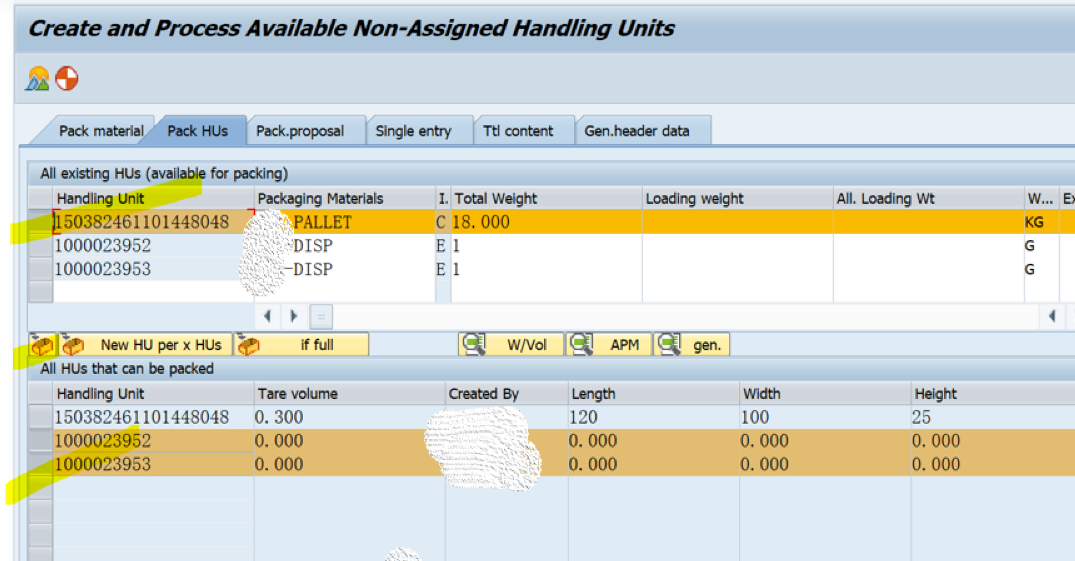Select the Pack HUs tab
Image resolution: width=1075 pixels, height=561 pixels.
pos(197,131)
